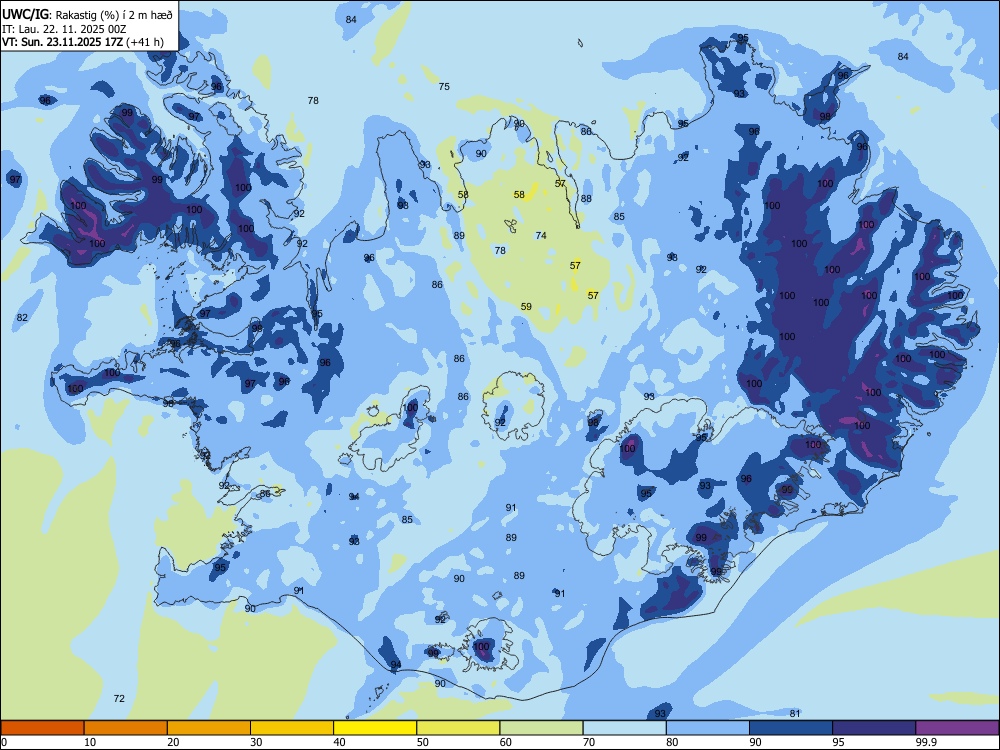
Task: Pick the golden 30–40 legend swatch
Action: click(x=292, y=728)
